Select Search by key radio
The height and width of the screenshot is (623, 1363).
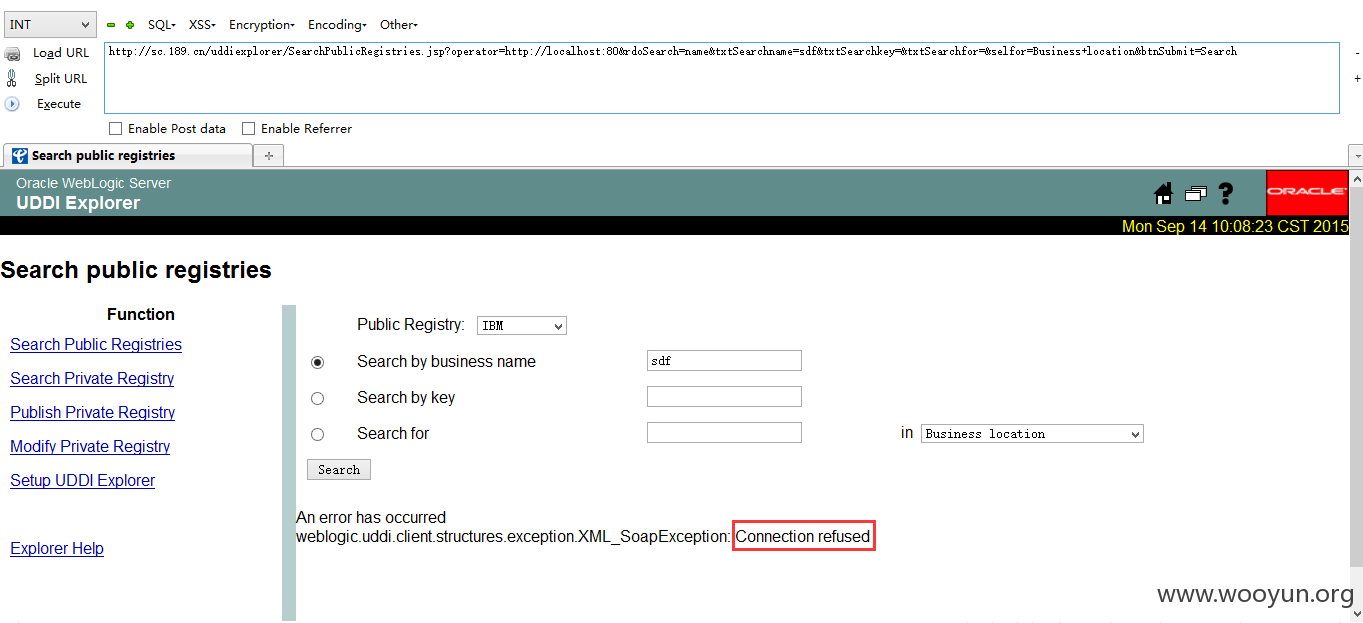(x=318, y=398)
